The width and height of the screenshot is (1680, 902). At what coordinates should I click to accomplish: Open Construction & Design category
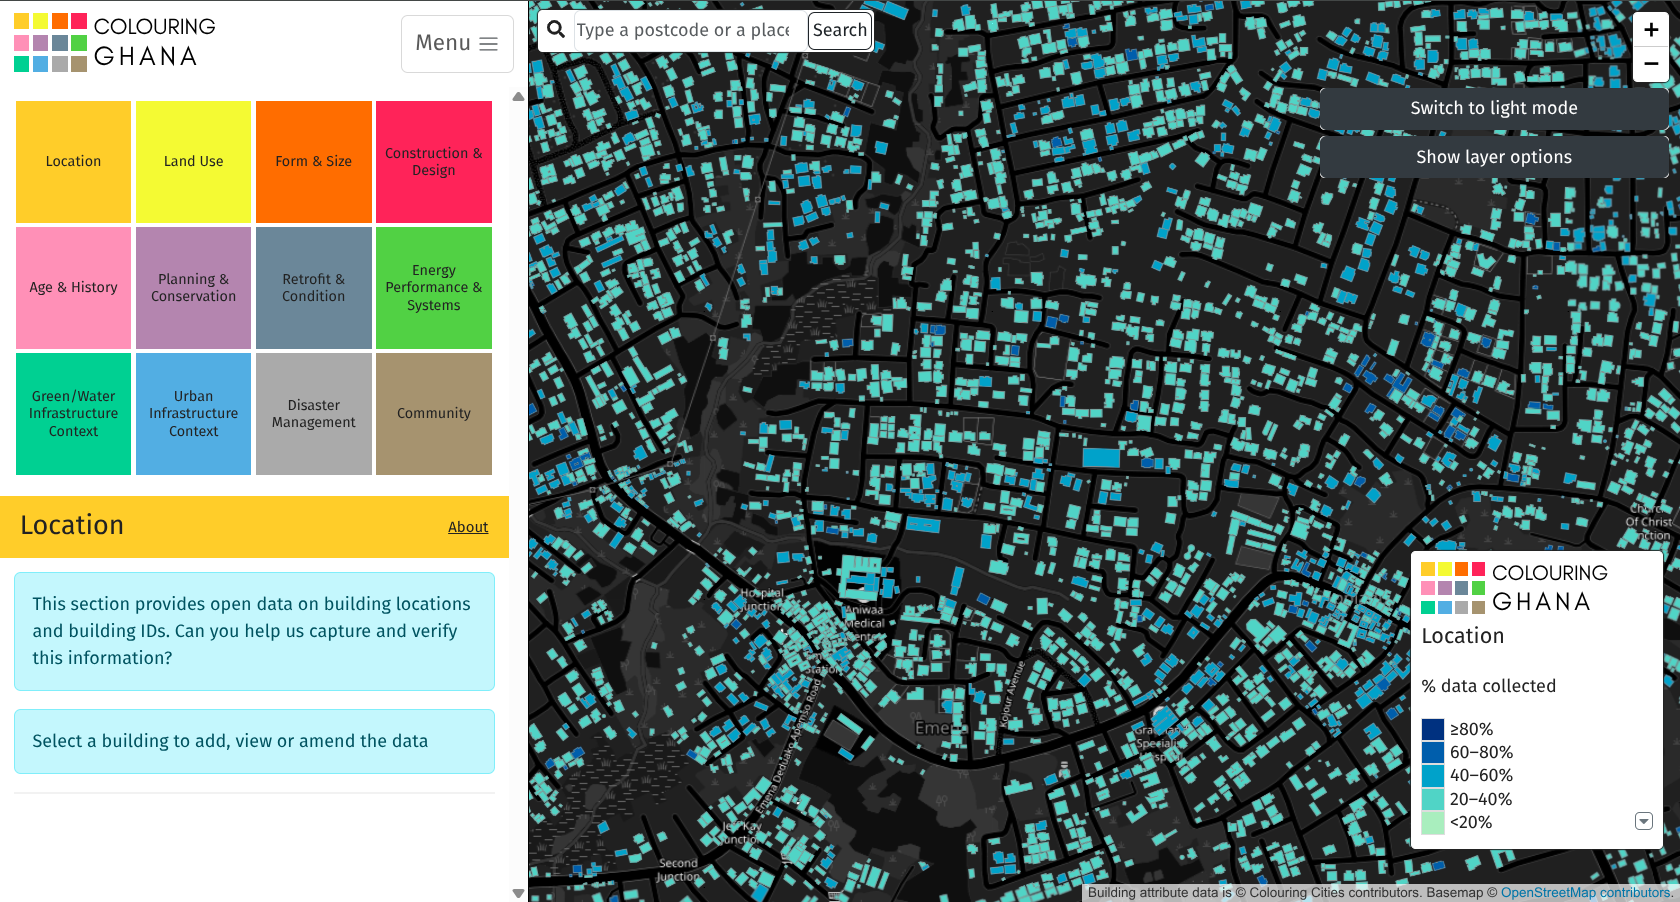[433, 162]
